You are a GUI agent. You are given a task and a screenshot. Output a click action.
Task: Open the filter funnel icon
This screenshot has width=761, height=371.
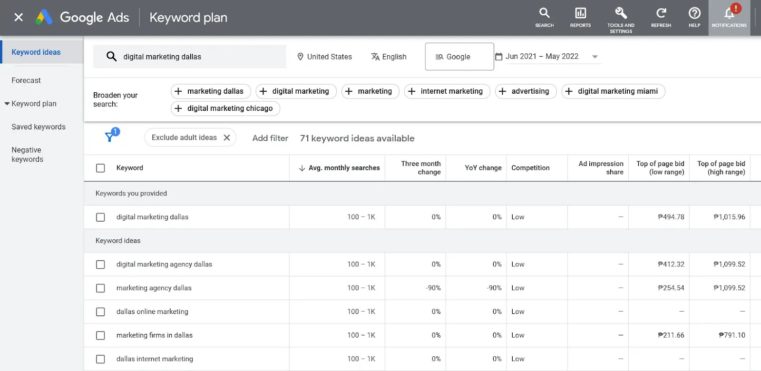[x=111, y=136]
